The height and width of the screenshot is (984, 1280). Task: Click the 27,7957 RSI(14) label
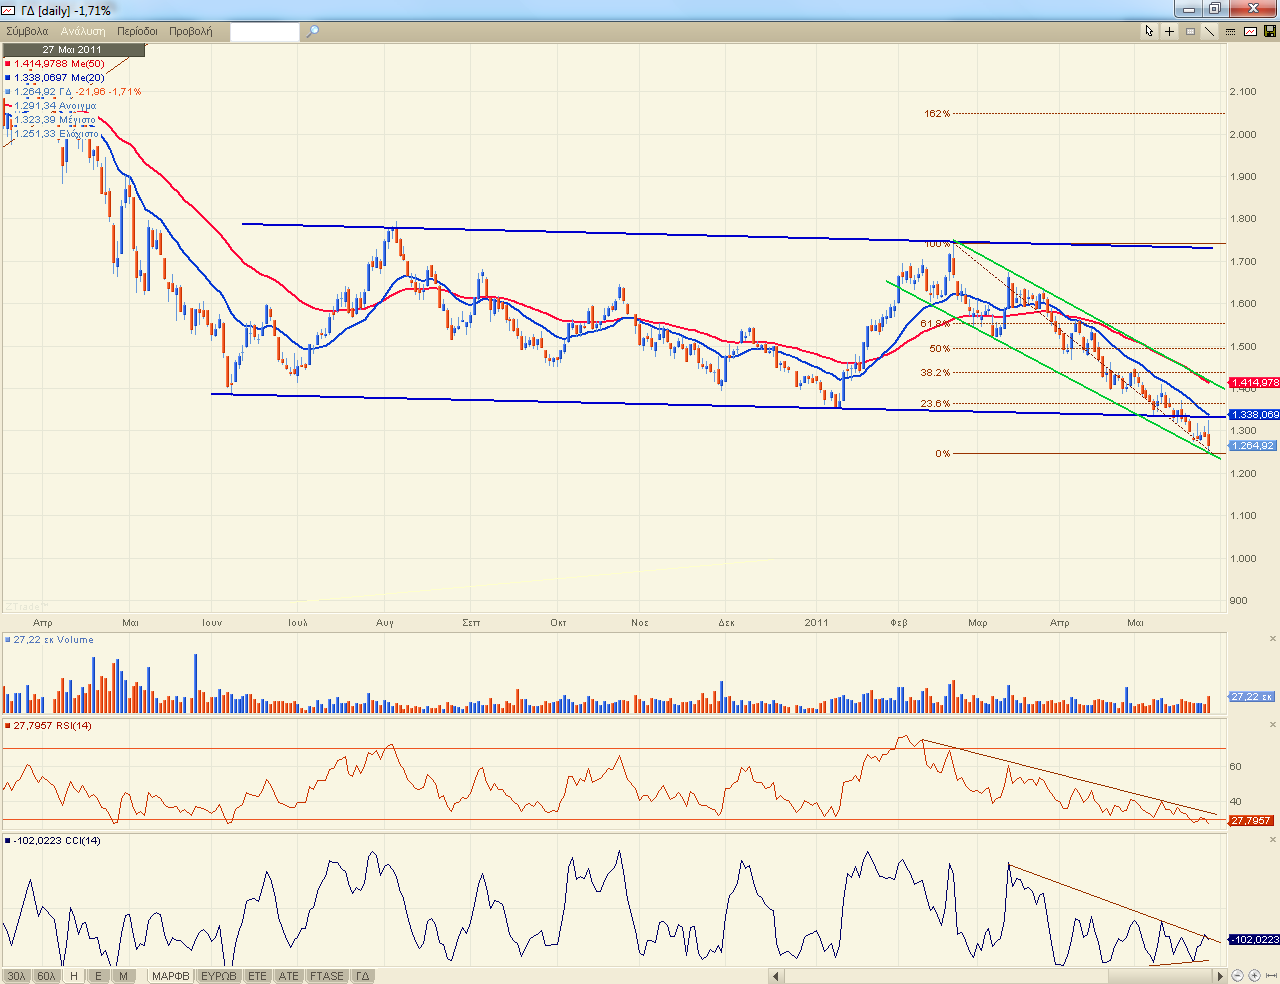pos(49,726)
